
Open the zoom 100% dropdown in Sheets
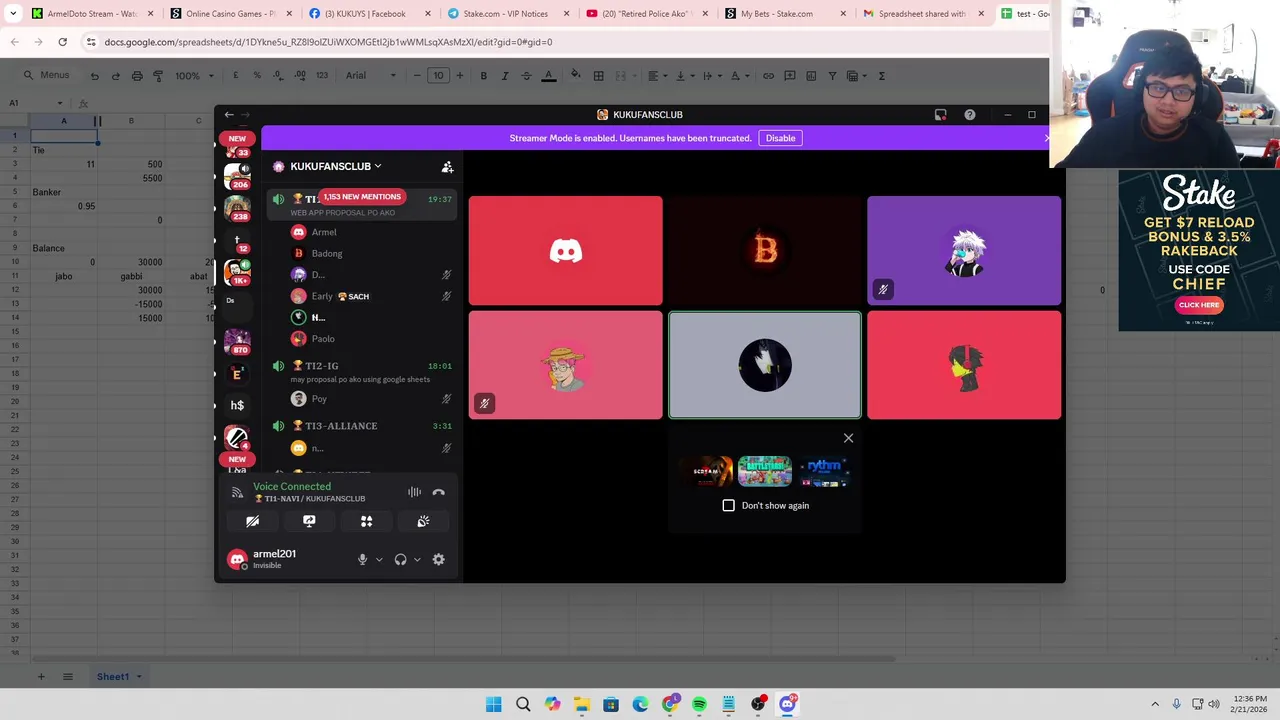[195, 76]
